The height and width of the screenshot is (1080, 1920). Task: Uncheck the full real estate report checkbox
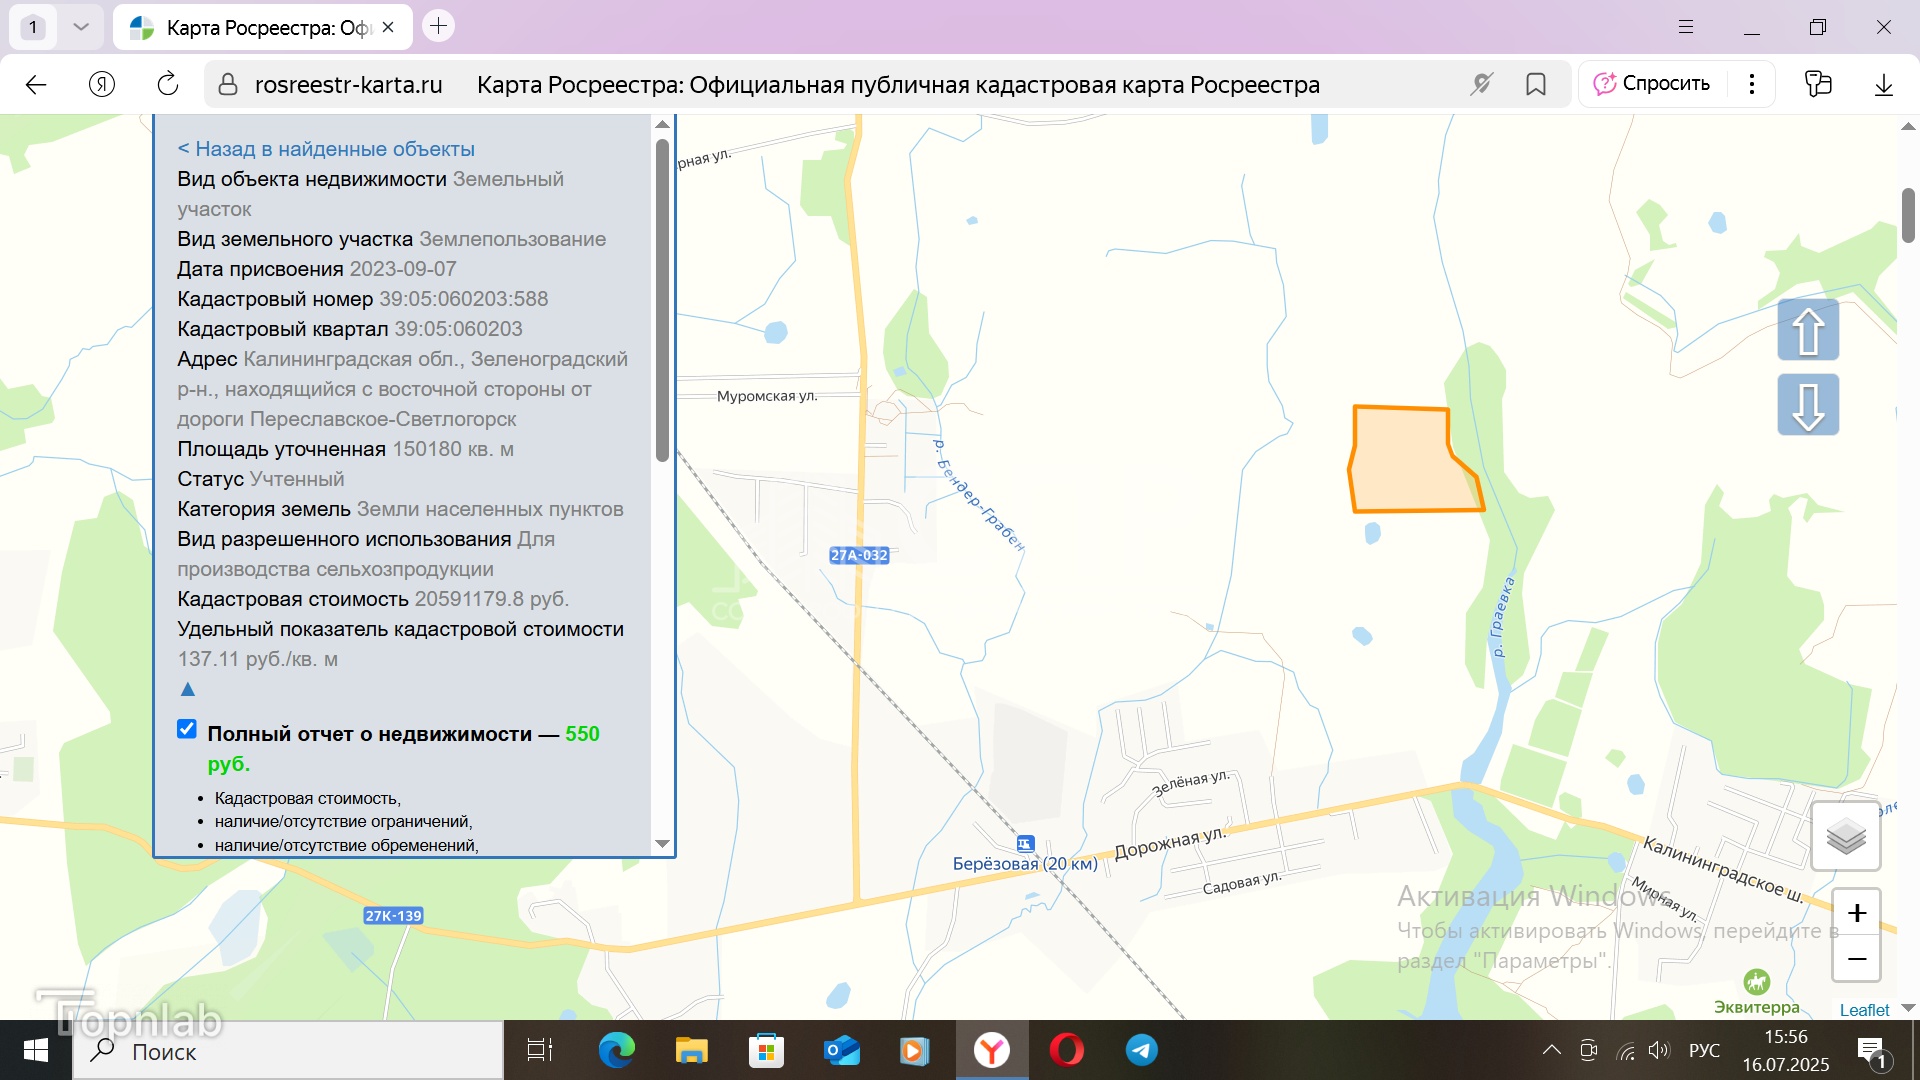187,729
